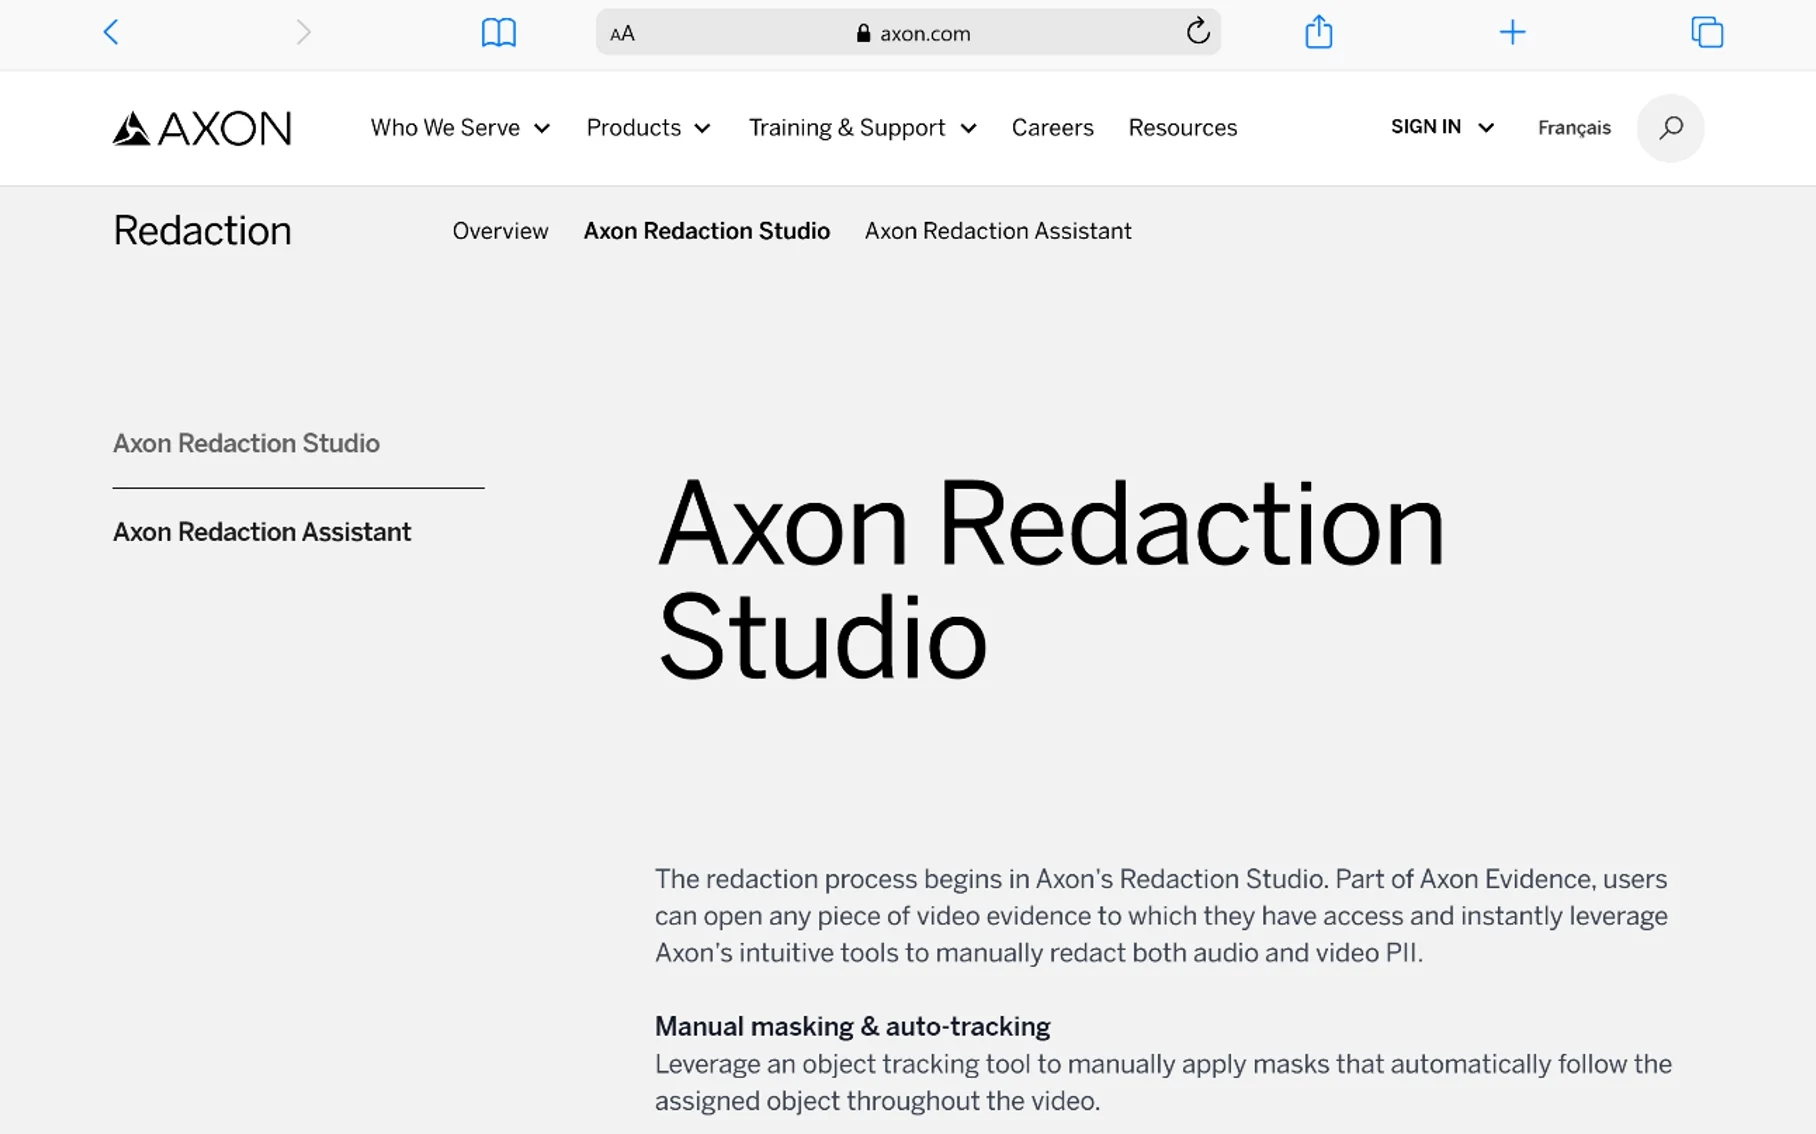
Task: Click the large Axon Redaction Studio heading
Action: 1050,580
